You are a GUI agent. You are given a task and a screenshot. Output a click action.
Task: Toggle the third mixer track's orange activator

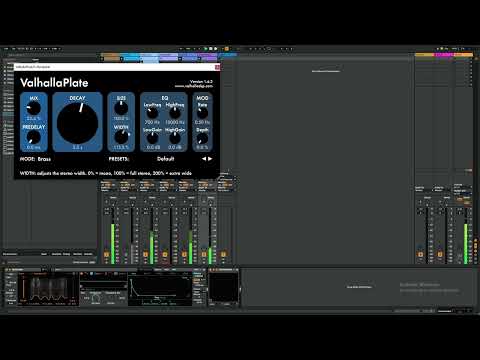(165, 254)
